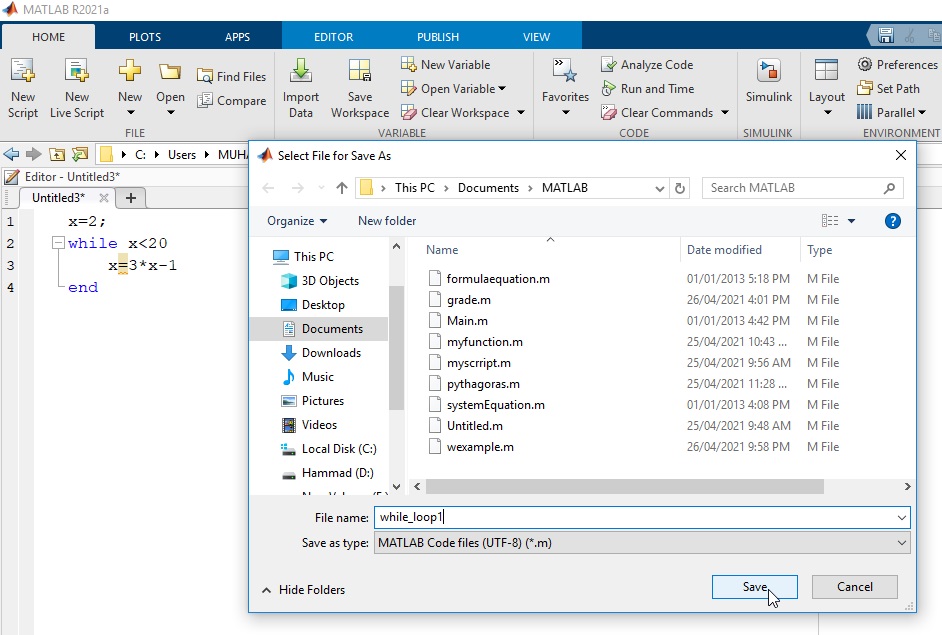The height and width of the screenshot is (635, 942).
Task: Expand the File name history dropdown
Action: tap(902, 518)
